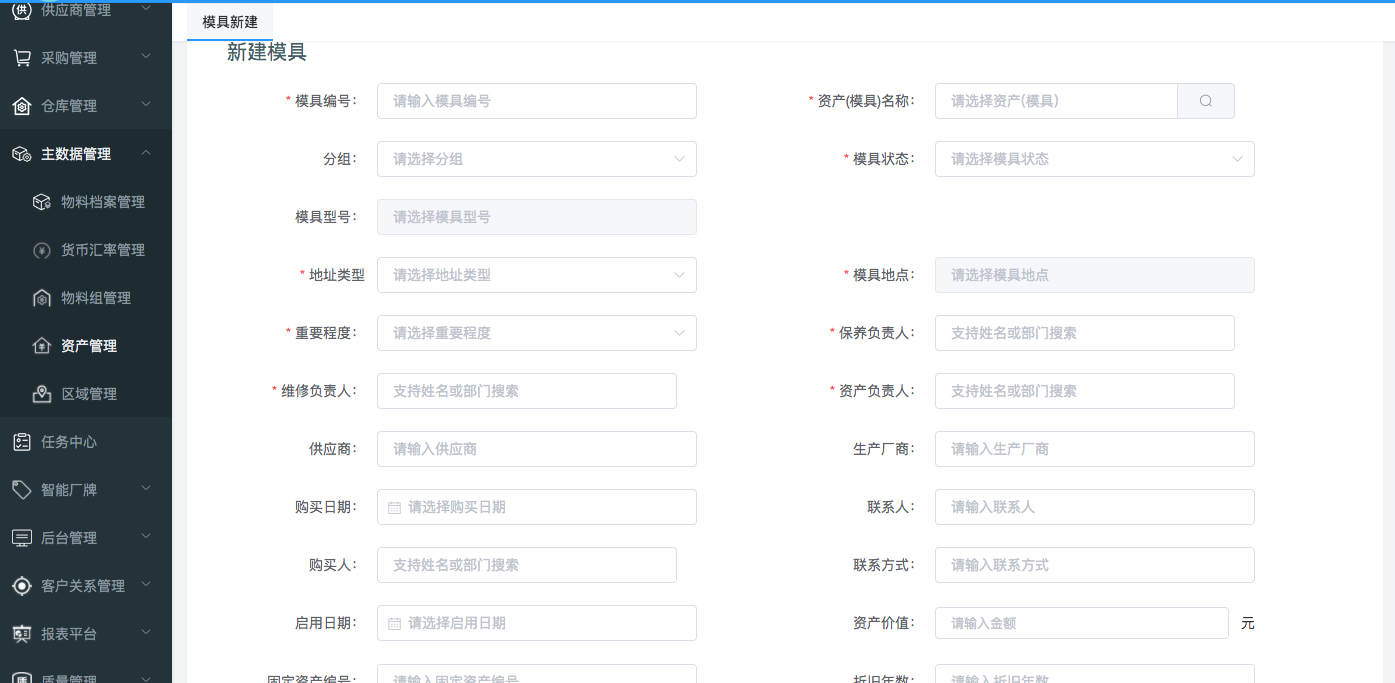Select the 重要程度 dropdown
Screen dimensions: 1395x683
point(536,333)
